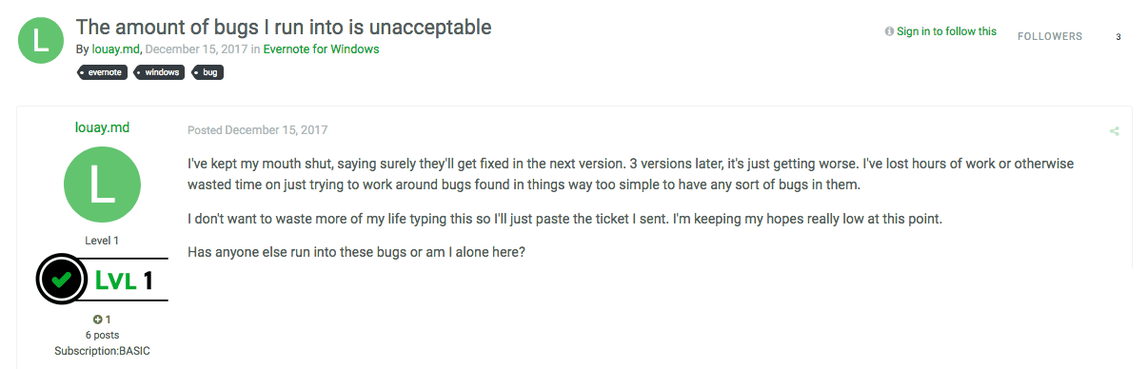Image resolution: width=1148 pixels, height=369 pixels.
Task: Click the Level 1 text under the avatar
Action: pyautogui.click(x=102, y=240)
